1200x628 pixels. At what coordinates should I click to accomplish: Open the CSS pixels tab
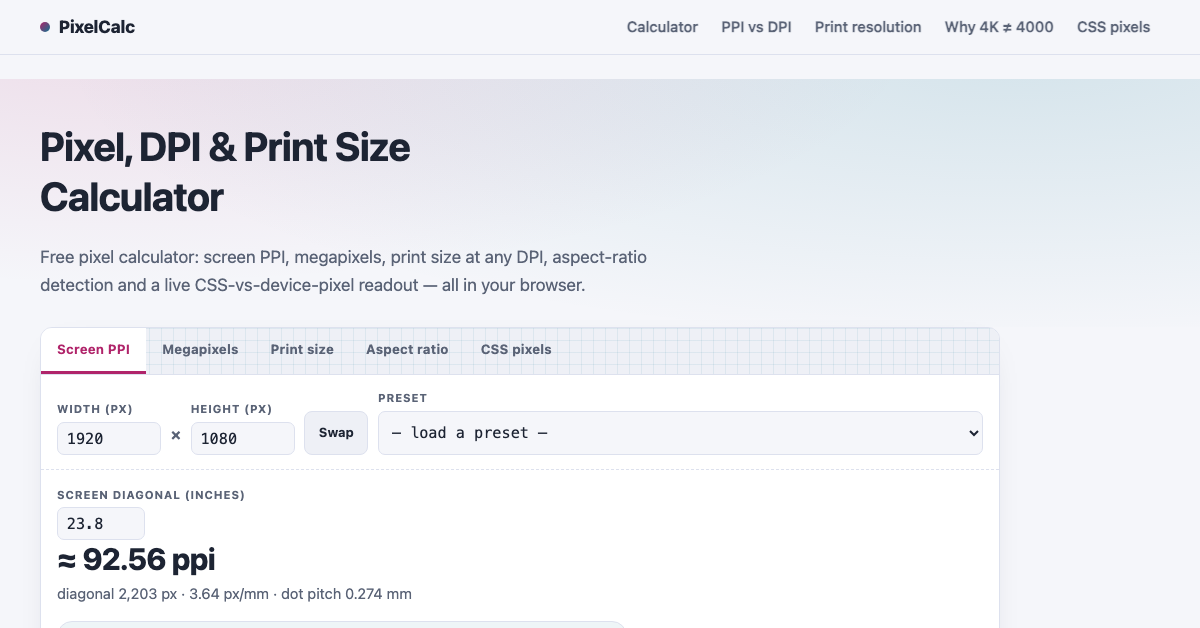click(516, 350)
